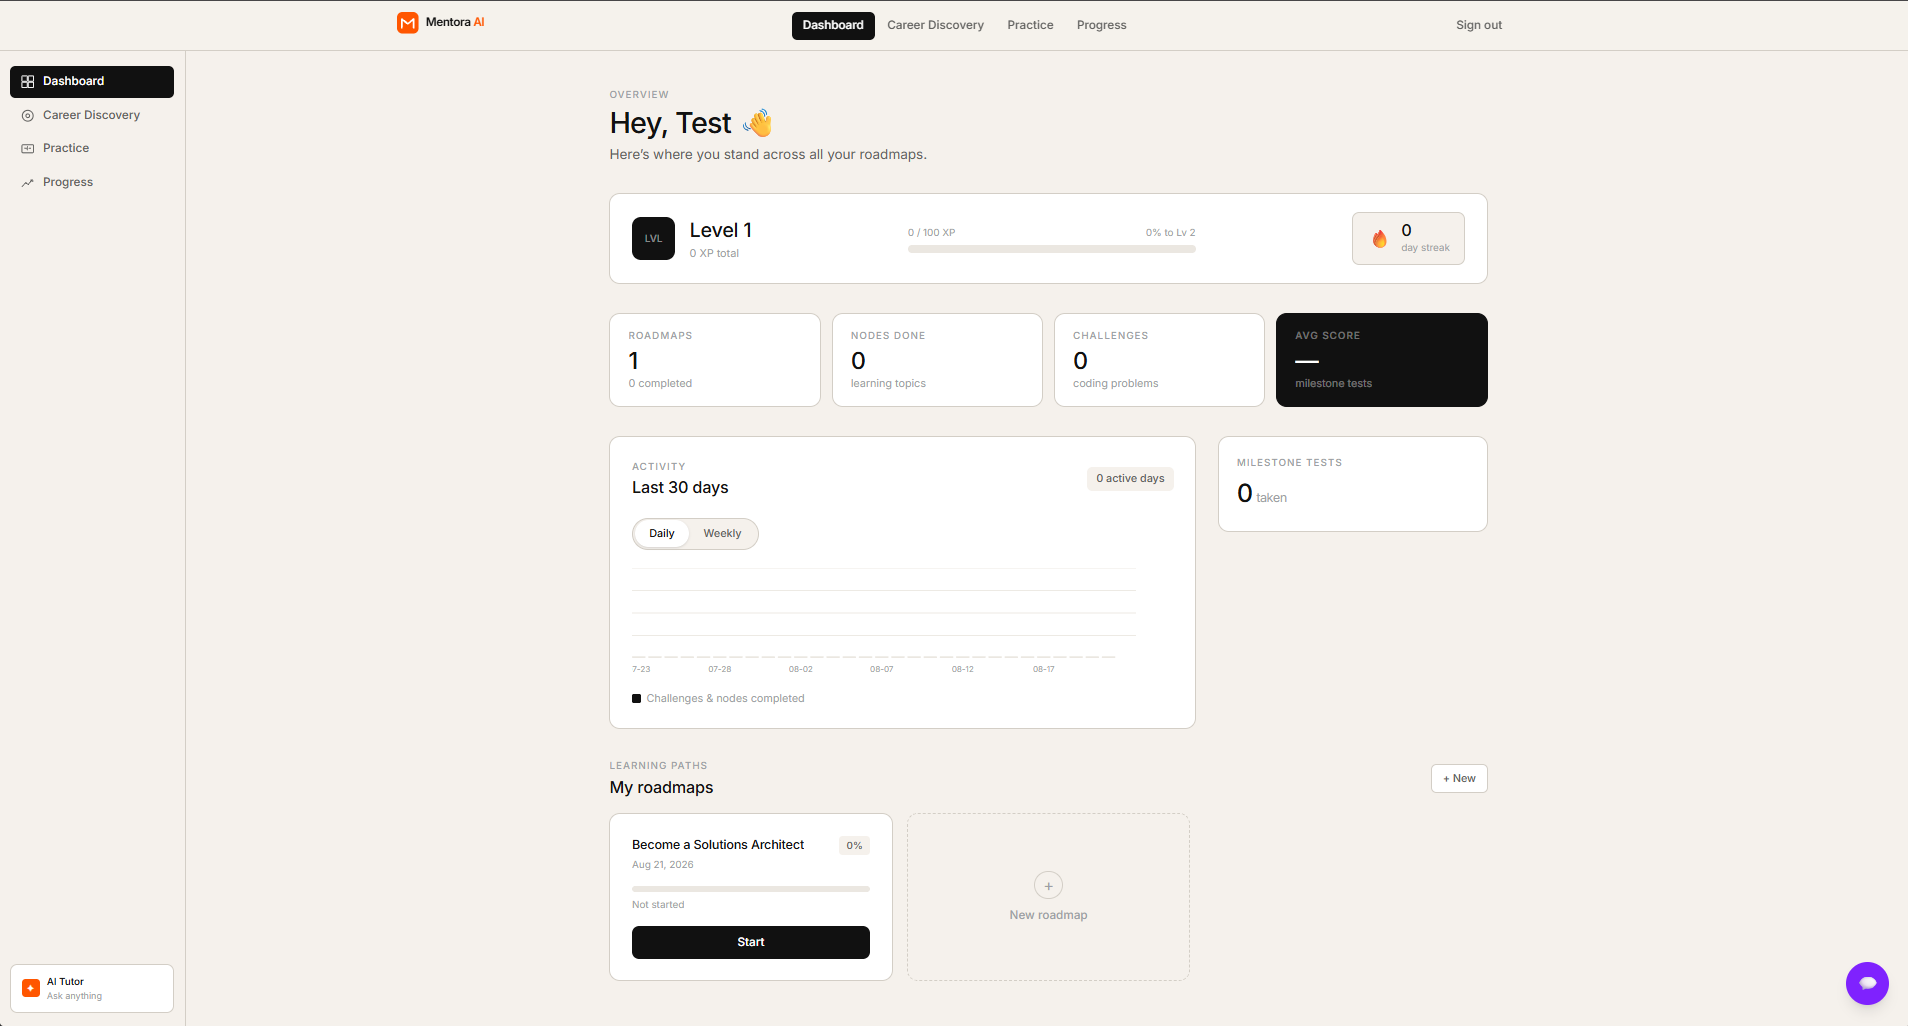Select Practice in the left sidebar

pyautogui.click(x=92, y=149)
